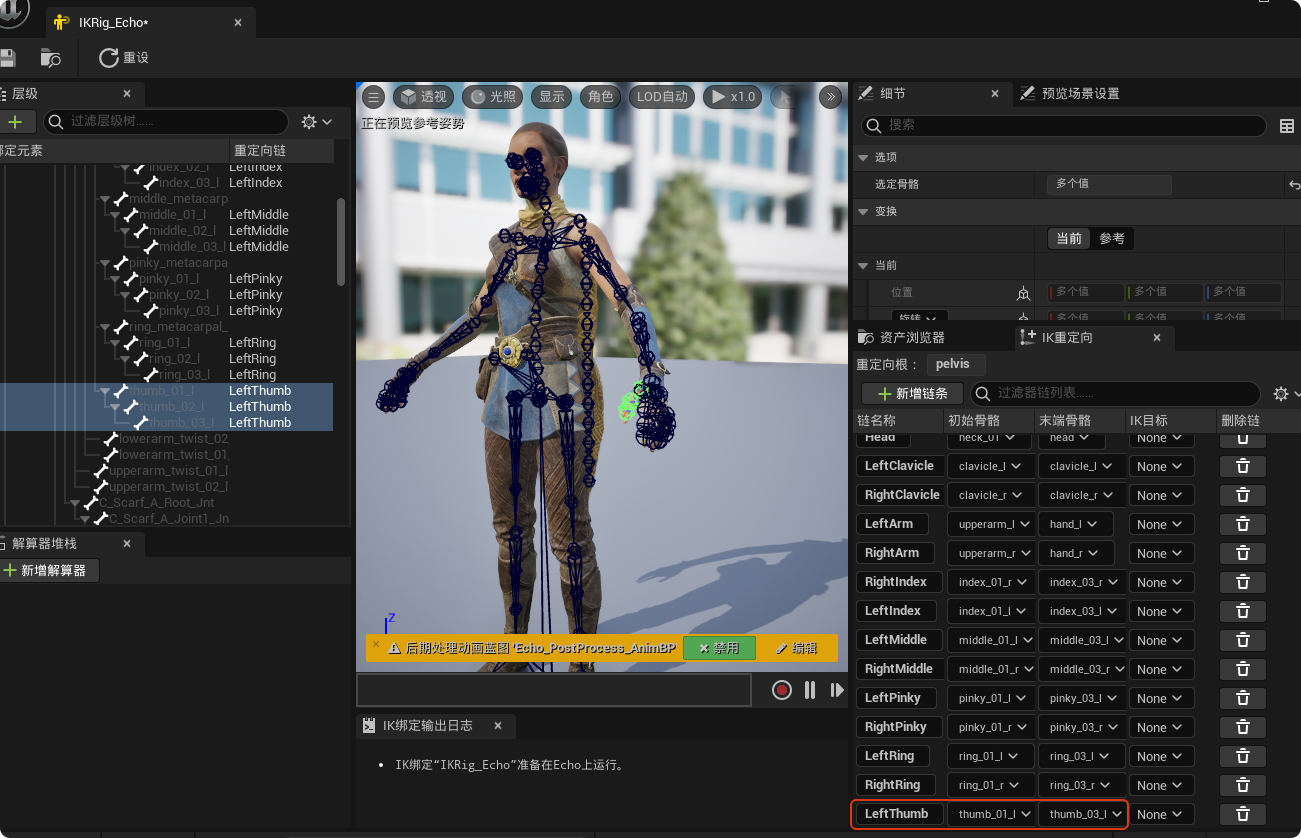Image resolution: width=1301 pixels, height=838 pixels.
Task: Collapse the middle_metacarpal tree node
Action: point(106,199)
